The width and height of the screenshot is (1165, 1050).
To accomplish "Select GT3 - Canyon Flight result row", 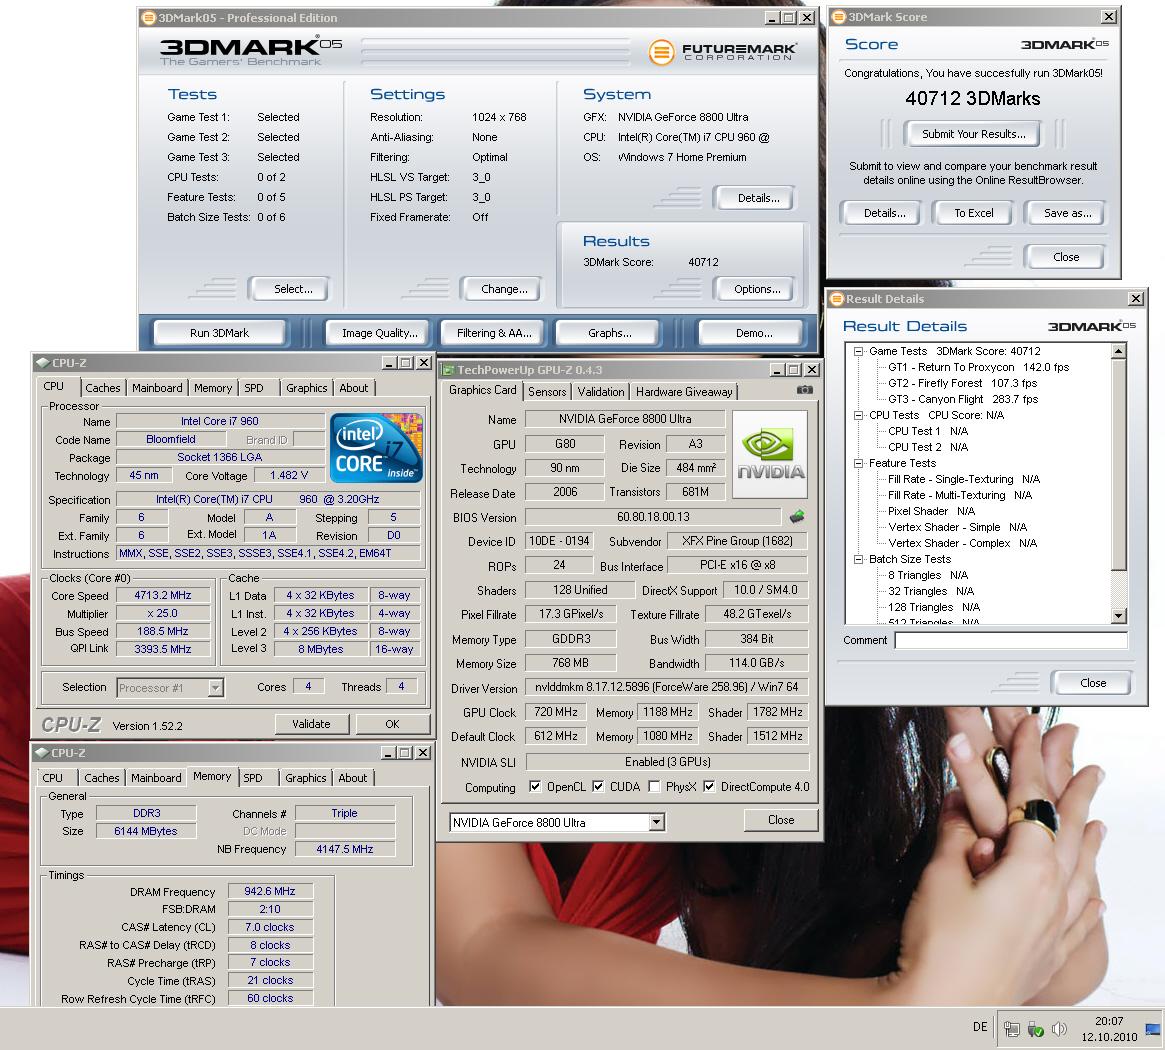I will [x=963, y=399].
